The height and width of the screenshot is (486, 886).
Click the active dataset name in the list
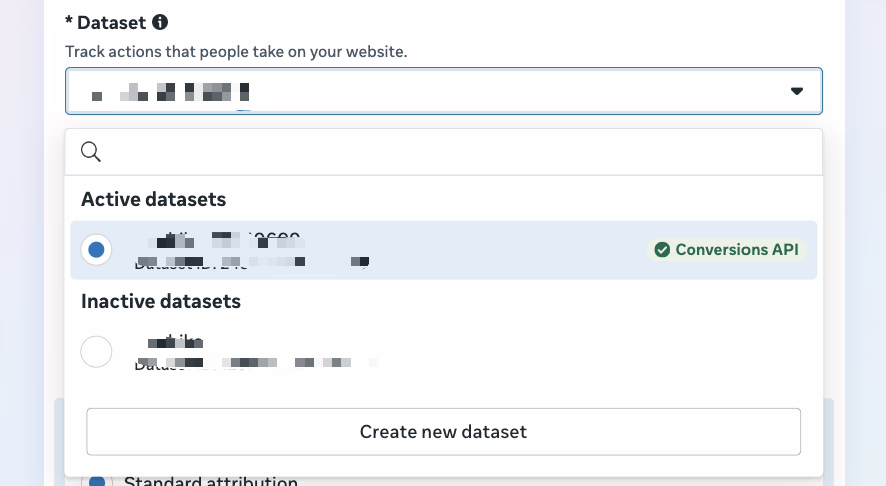pos(220,240)
